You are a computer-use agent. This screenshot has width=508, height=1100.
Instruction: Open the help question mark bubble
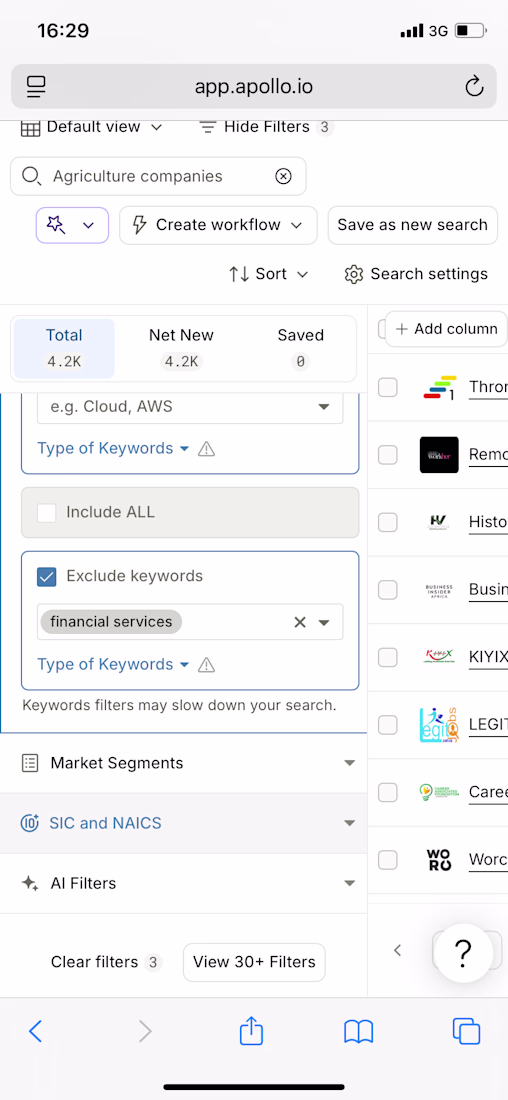(x=463, y=952)
